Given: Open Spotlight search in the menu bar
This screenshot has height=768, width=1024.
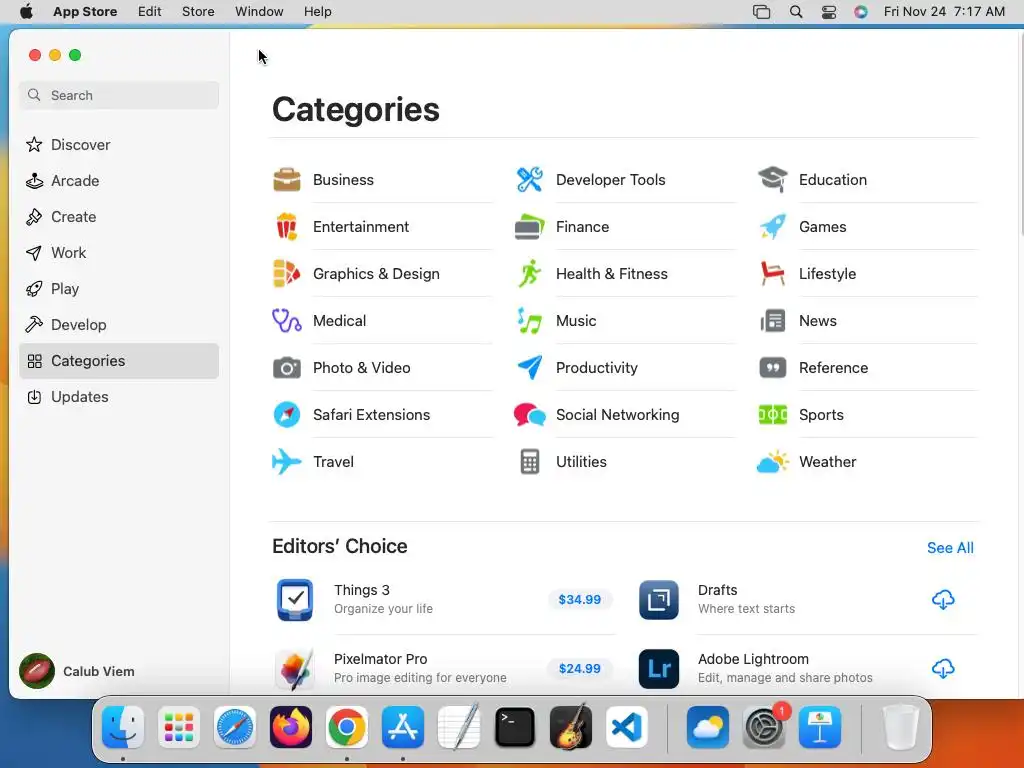Looking at the screenshot, I should click(x=795, y=12).
